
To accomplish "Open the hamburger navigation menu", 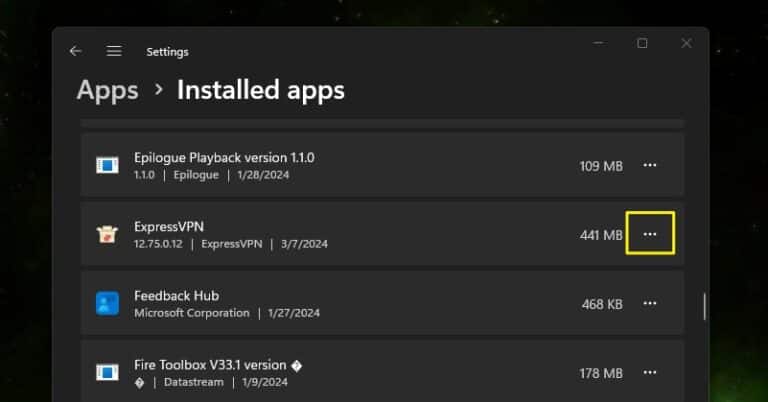I will (x=114, y=51).
